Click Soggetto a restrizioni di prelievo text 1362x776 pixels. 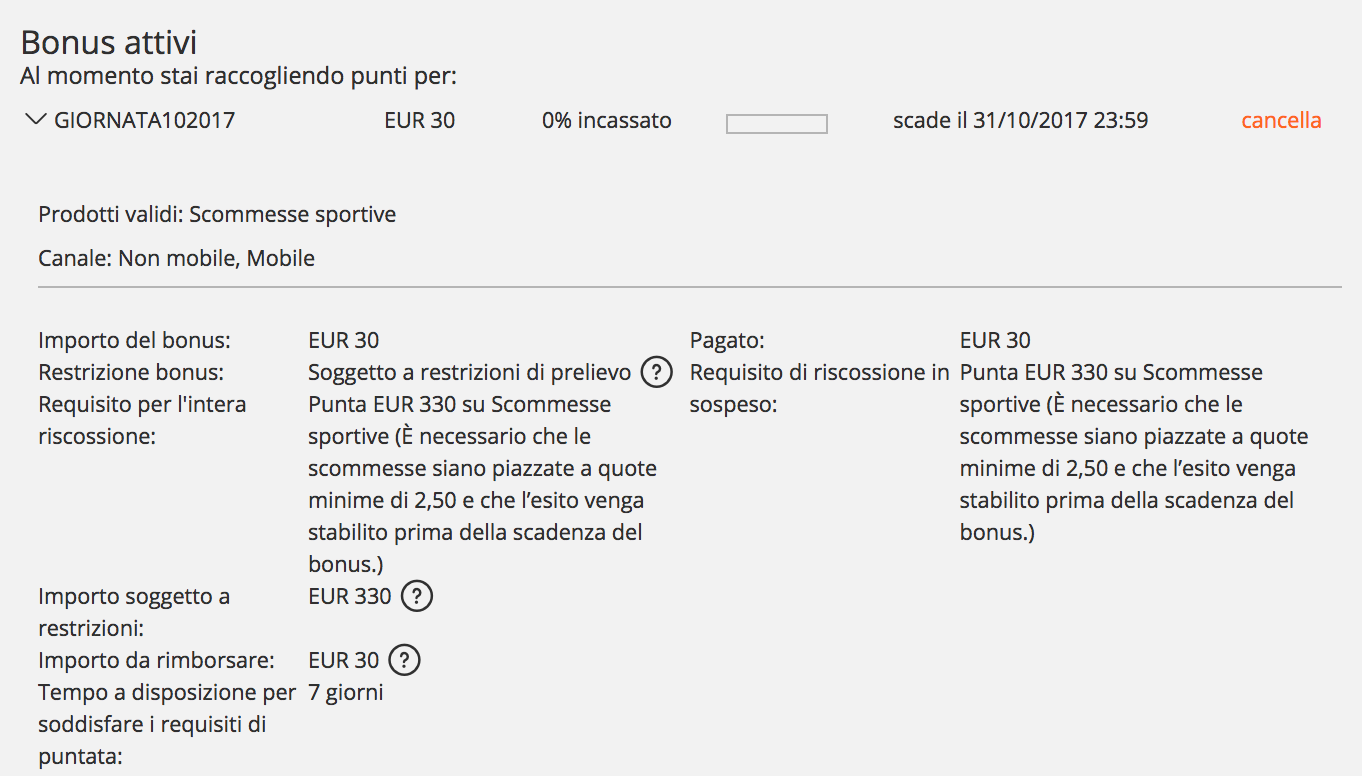coord(470,373)
